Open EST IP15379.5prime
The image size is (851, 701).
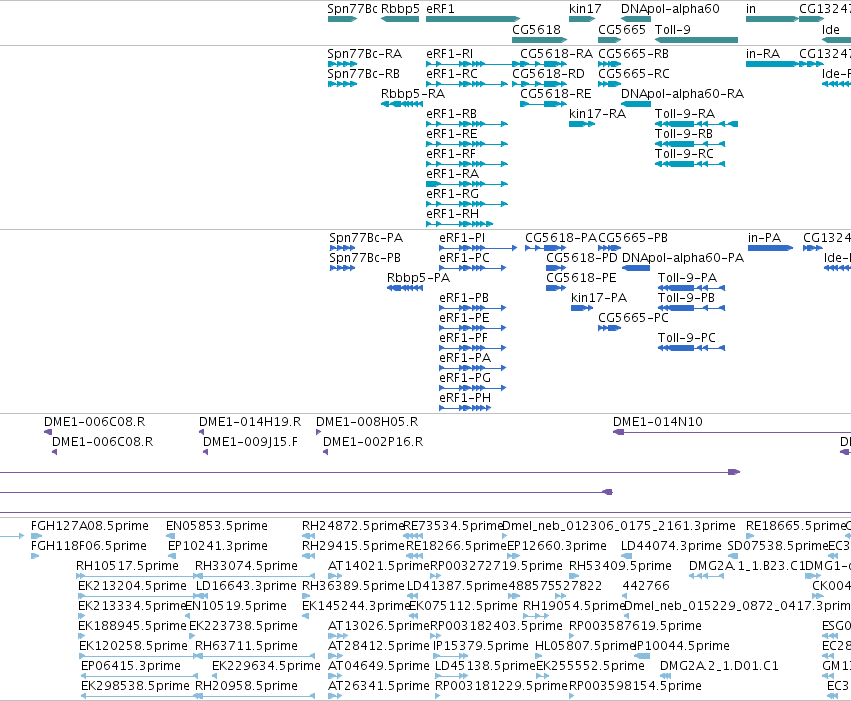pyautogui.click(x=480, y=646)
